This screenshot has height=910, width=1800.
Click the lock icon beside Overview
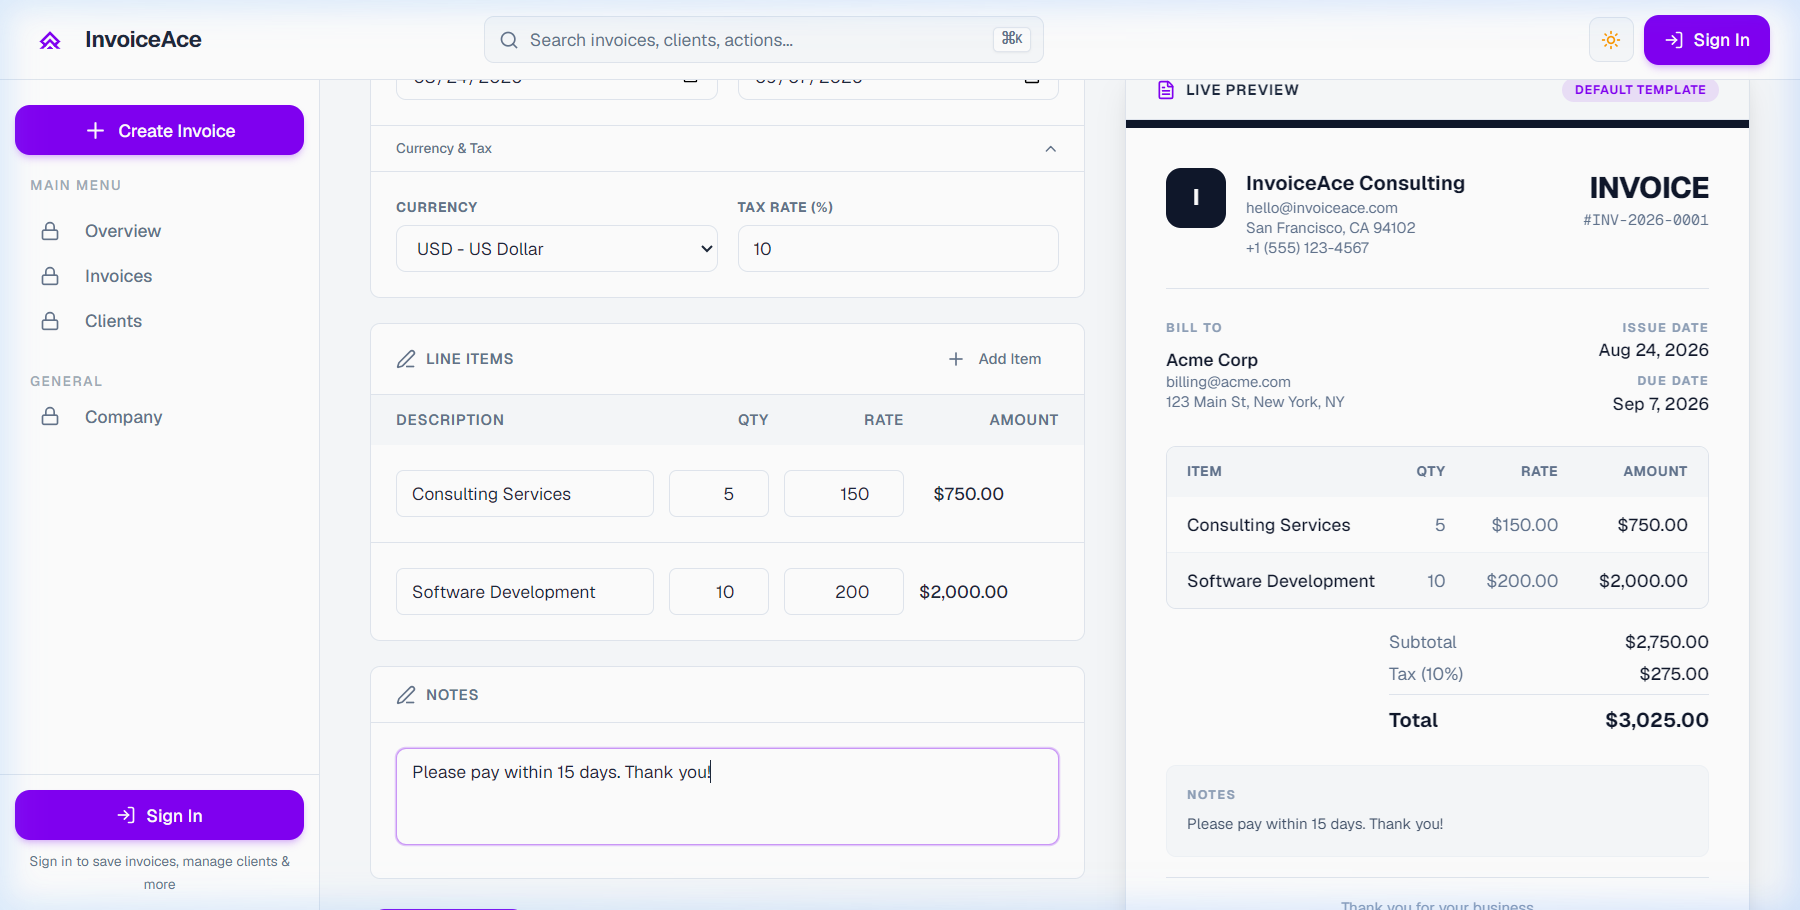(x=50, y=231)
